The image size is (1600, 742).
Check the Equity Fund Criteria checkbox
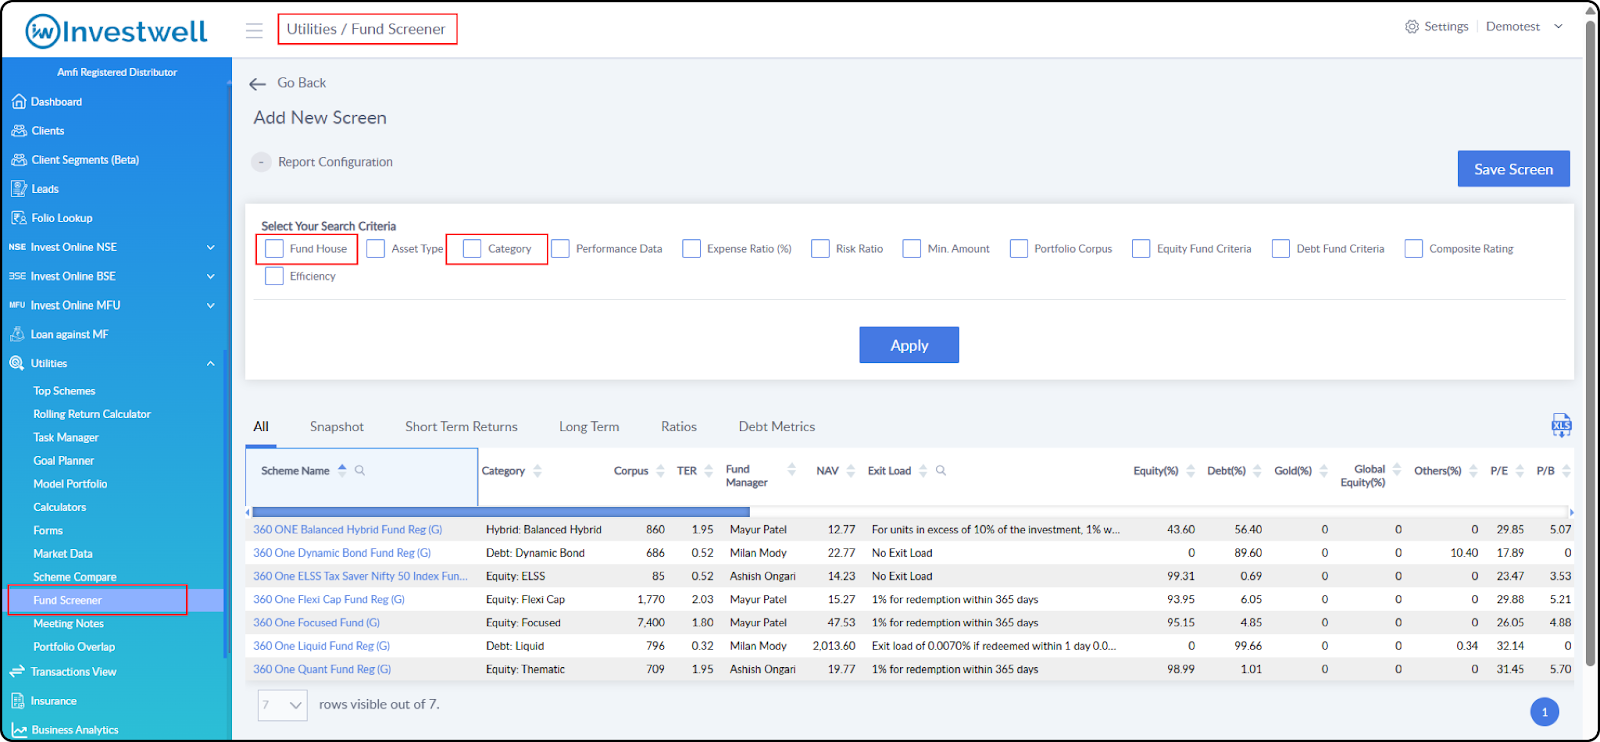pos(1141,249)
